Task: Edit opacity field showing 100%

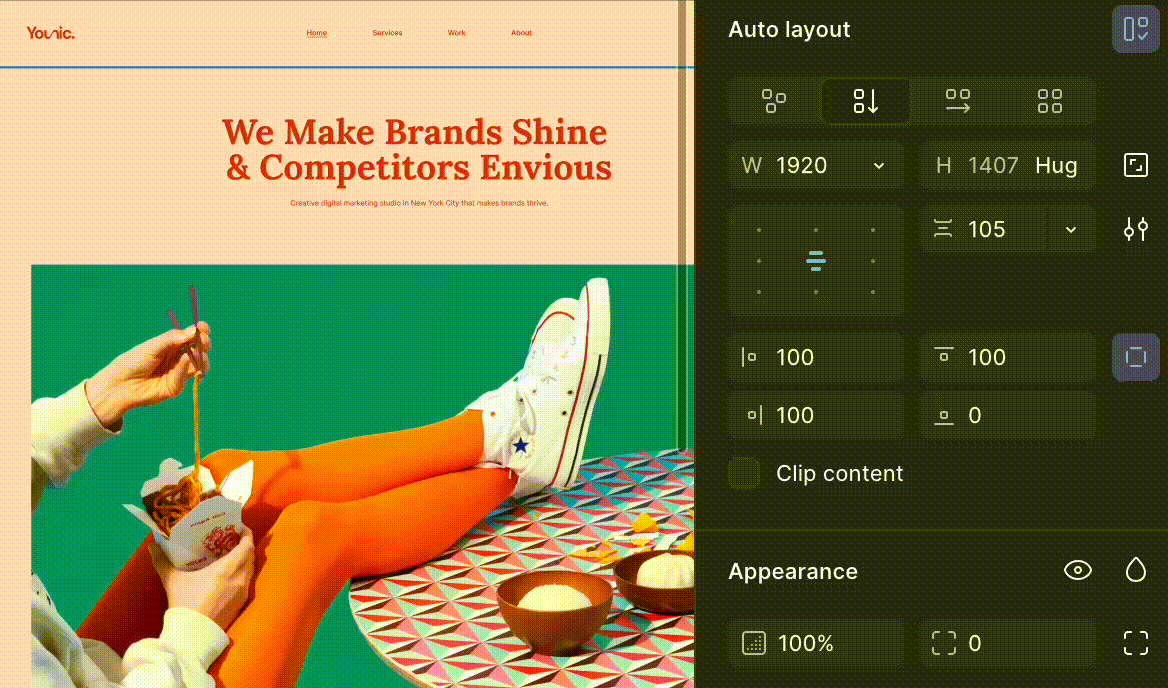Action: pyautogui.click(x=816, y=643)
